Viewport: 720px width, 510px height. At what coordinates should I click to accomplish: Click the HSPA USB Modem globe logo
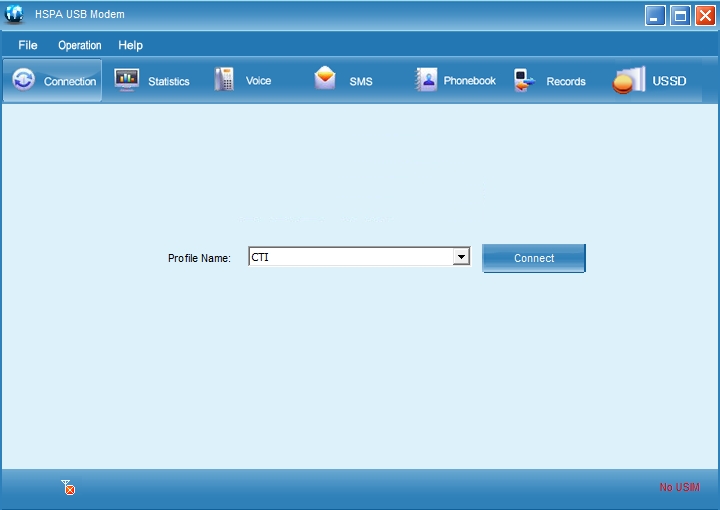point(14,14)
